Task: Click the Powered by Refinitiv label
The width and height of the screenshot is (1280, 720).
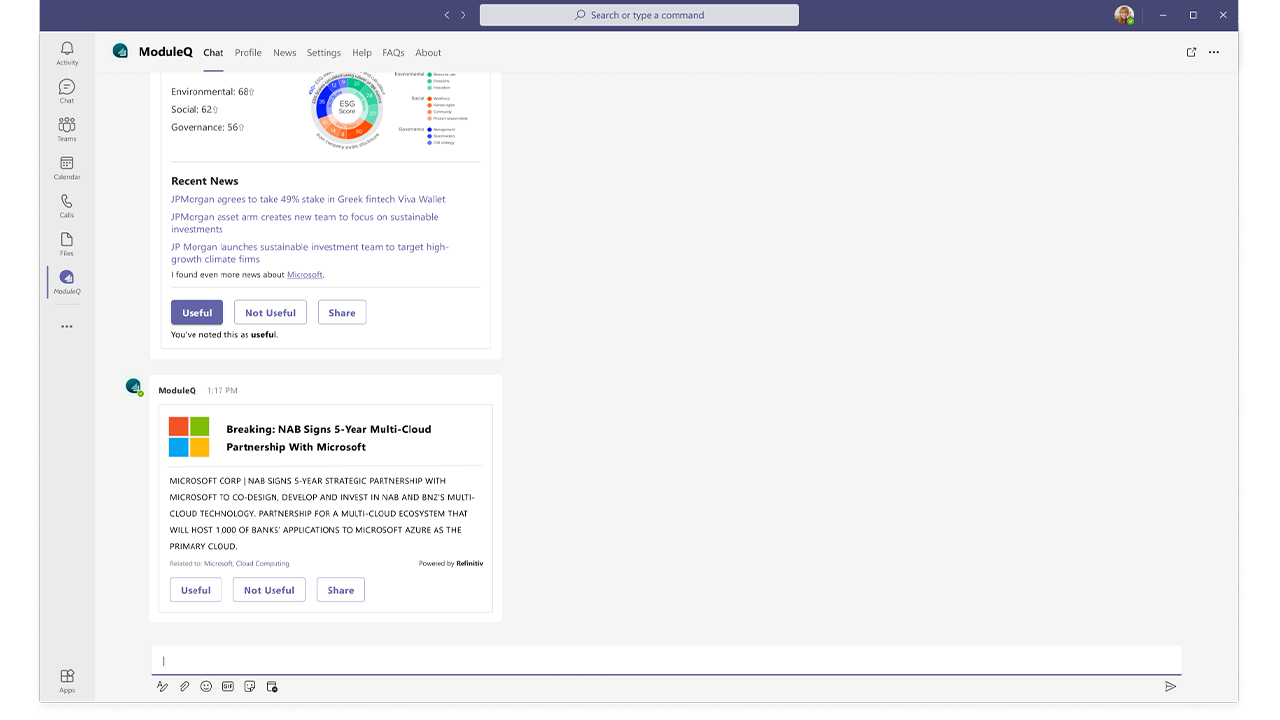Action: pos(451,564)
